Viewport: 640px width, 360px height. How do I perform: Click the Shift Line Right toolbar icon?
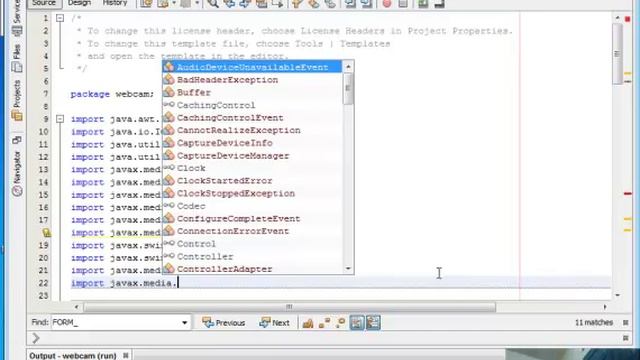click(x=366, y=4)
